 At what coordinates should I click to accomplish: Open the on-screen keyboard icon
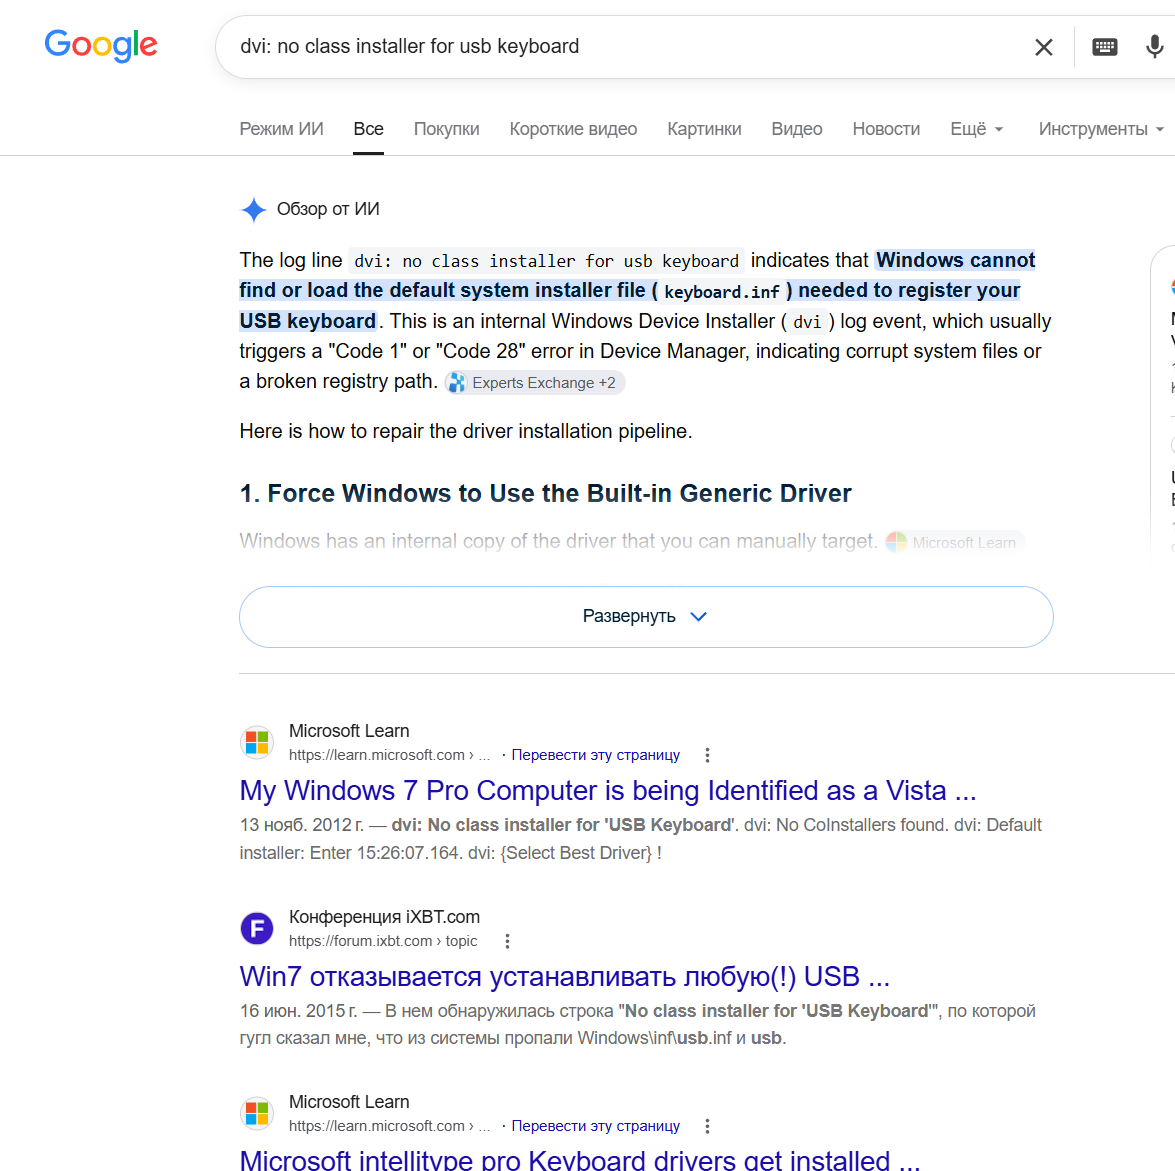(1105, 47)
